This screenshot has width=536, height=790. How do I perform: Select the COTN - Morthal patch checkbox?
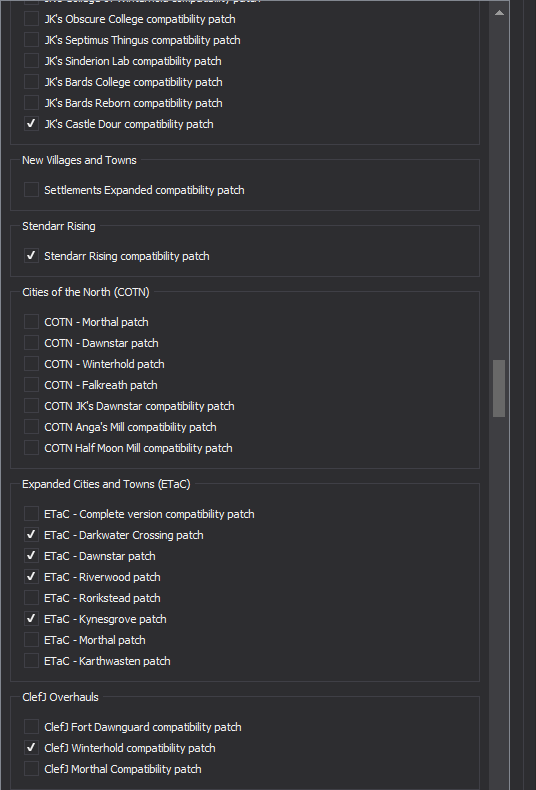pyautogui.click(x=31, y=322)
